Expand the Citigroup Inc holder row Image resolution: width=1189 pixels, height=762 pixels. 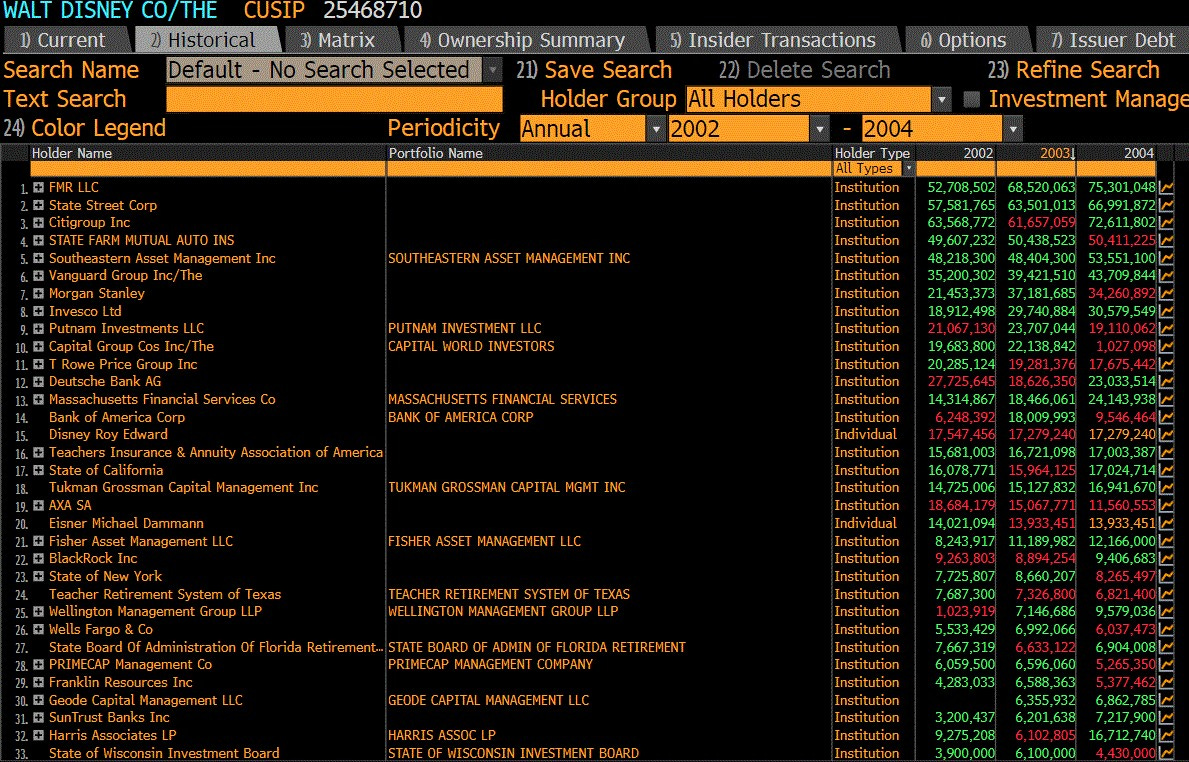(x=38, y=223)
